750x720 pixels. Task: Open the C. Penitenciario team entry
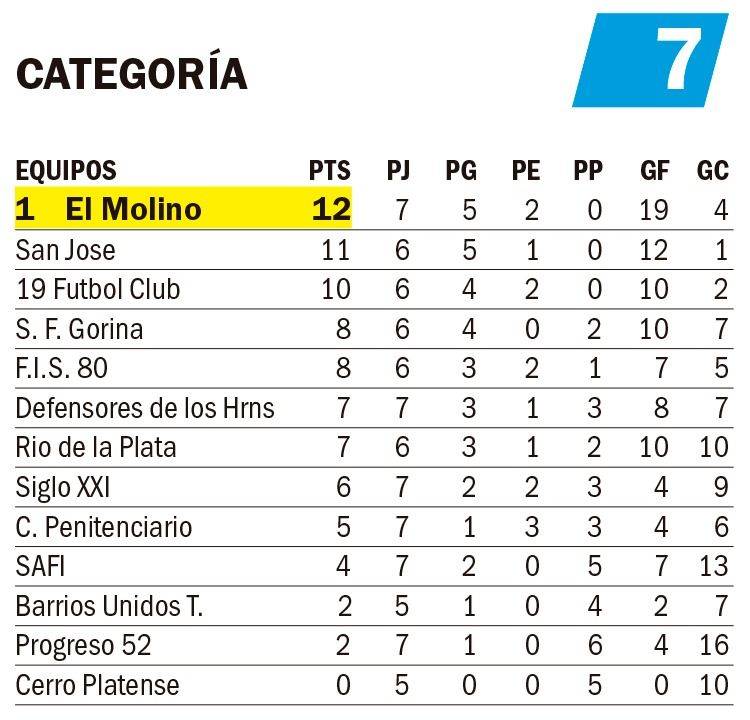tap(103, 527)
